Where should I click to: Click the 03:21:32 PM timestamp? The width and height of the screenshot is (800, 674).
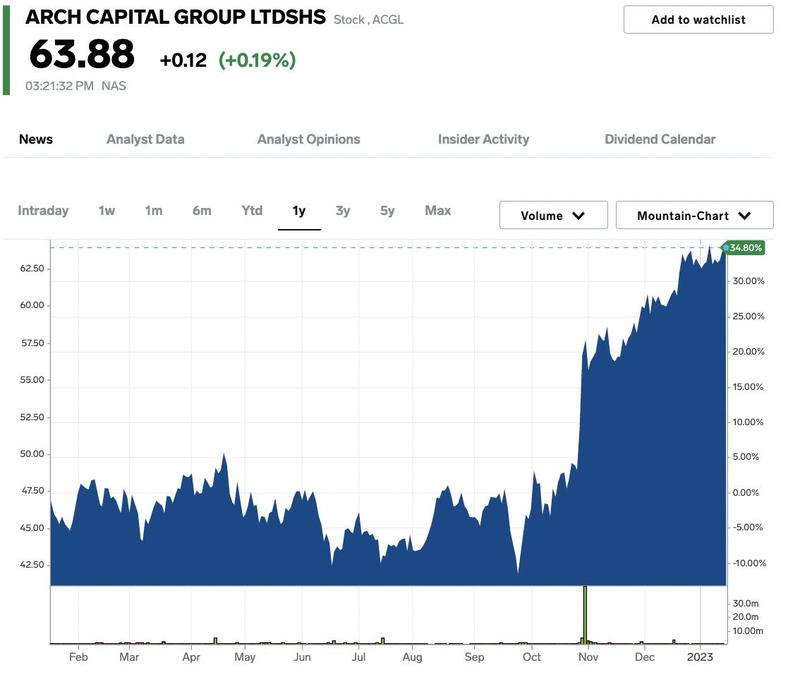click(60, 86)
